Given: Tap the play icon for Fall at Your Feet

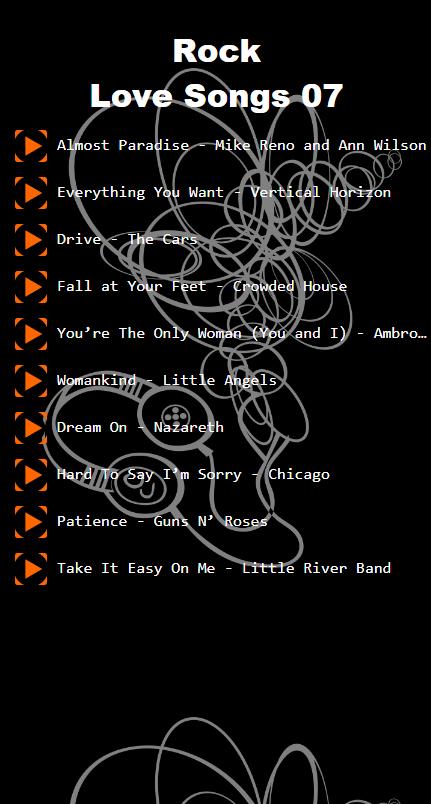Looking at the screenshot, I should [x=31, y=287].
